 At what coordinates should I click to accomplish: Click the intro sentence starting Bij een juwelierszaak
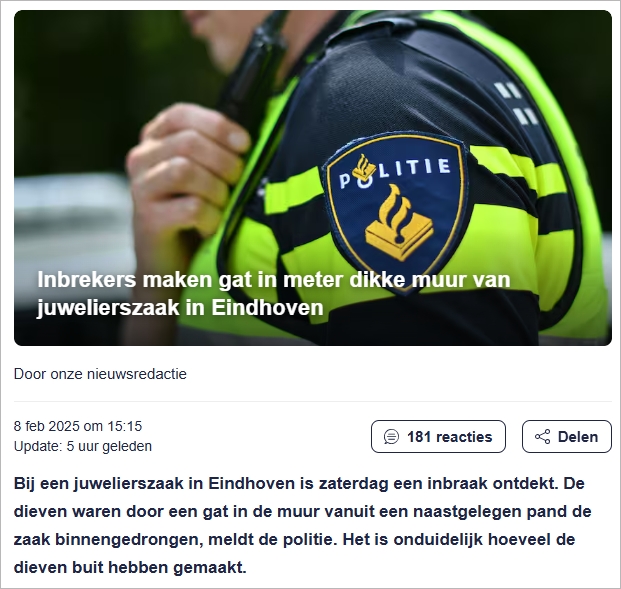[x=299, y=484]
